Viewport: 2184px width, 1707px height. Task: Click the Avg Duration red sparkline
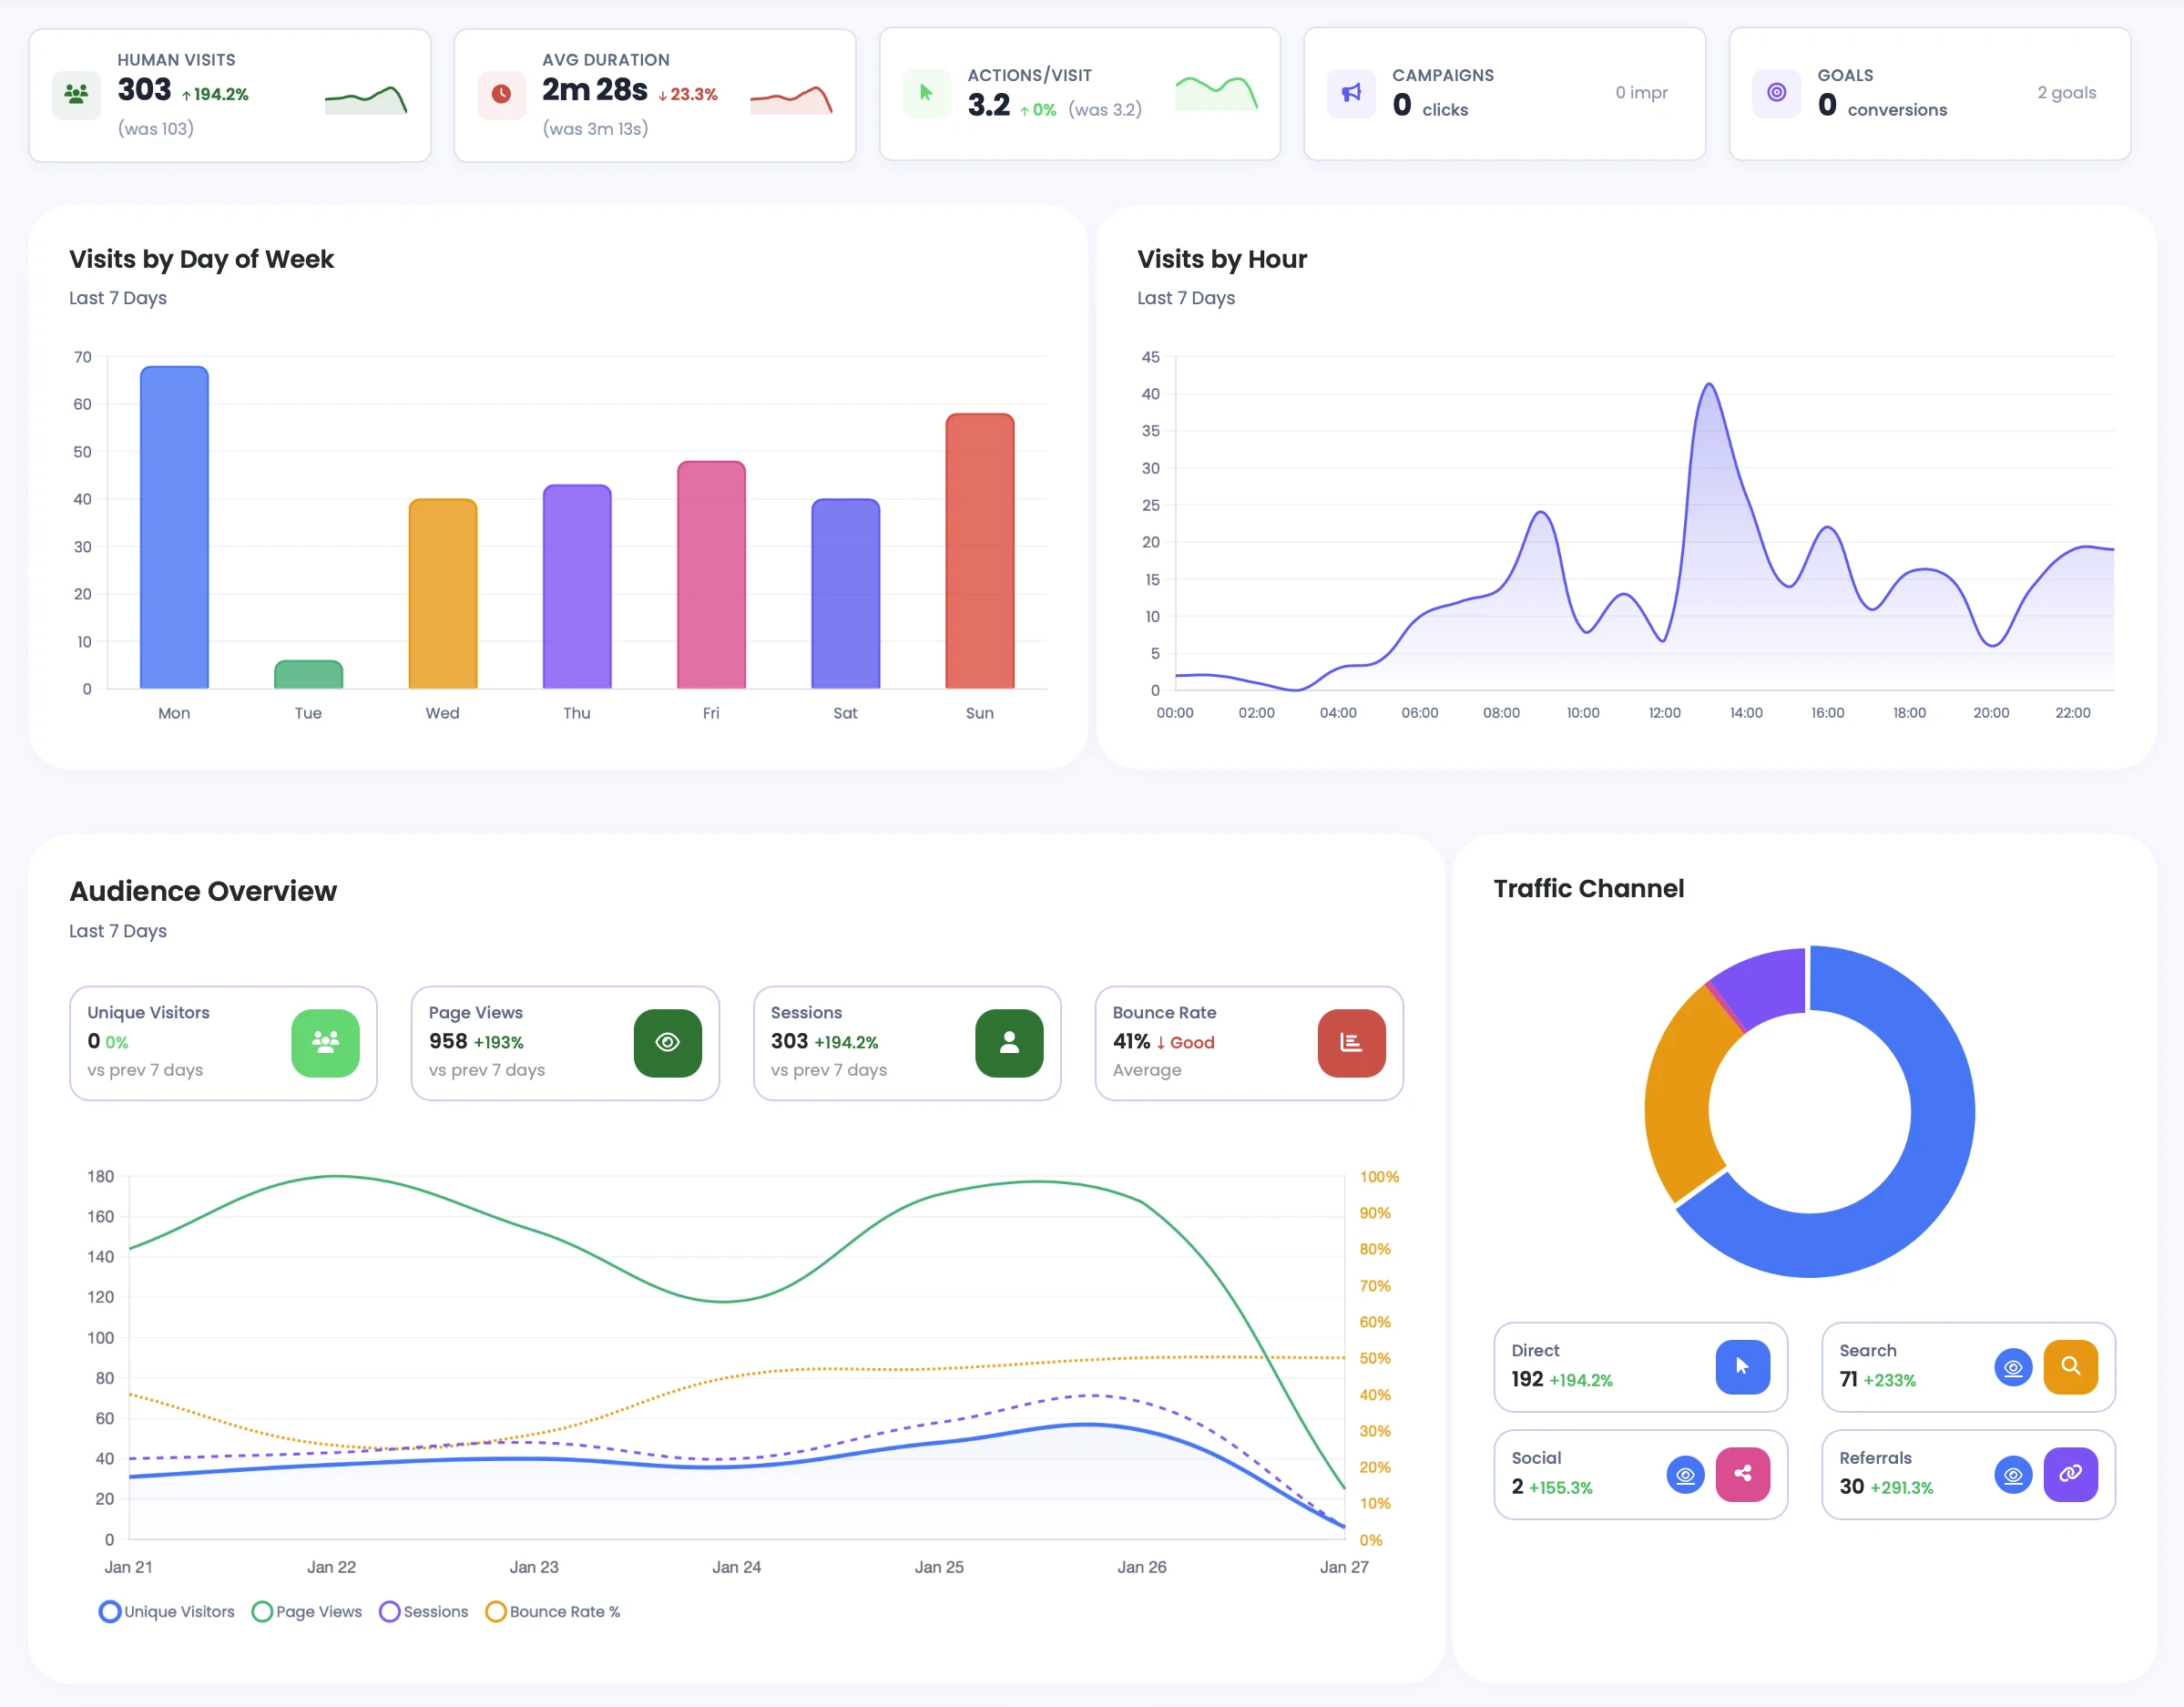click(x=791, y=100)
